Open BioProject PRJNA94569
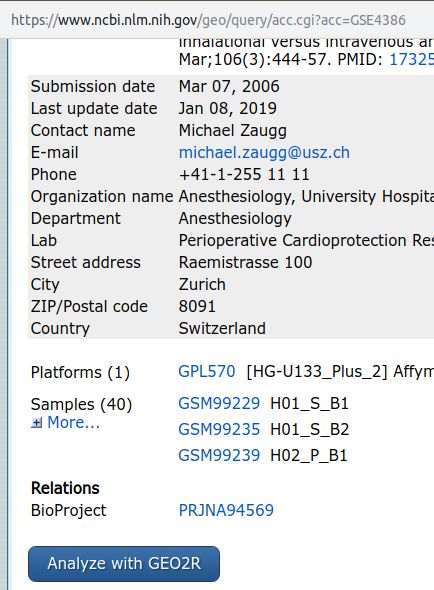The width and height of the screenshot is (434, 590). [226, 510]
